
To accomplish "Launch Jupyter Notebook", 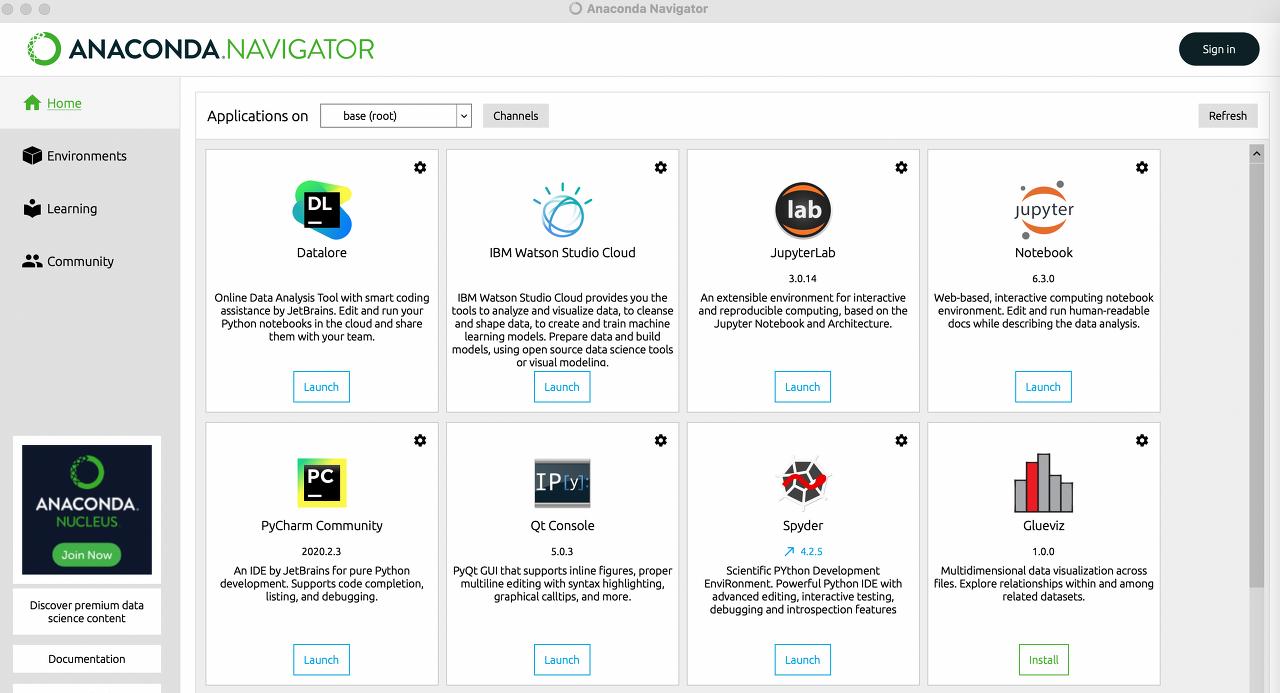I will 1043,387.
